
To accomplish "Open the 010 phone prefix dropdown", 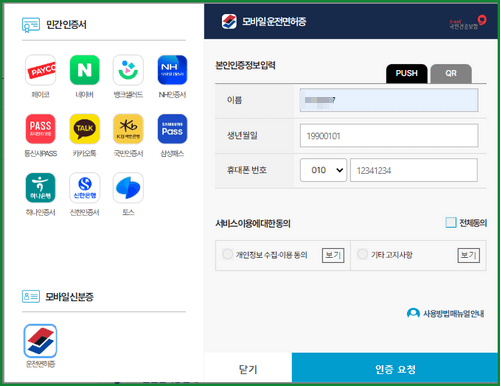I will click(323, 170).
